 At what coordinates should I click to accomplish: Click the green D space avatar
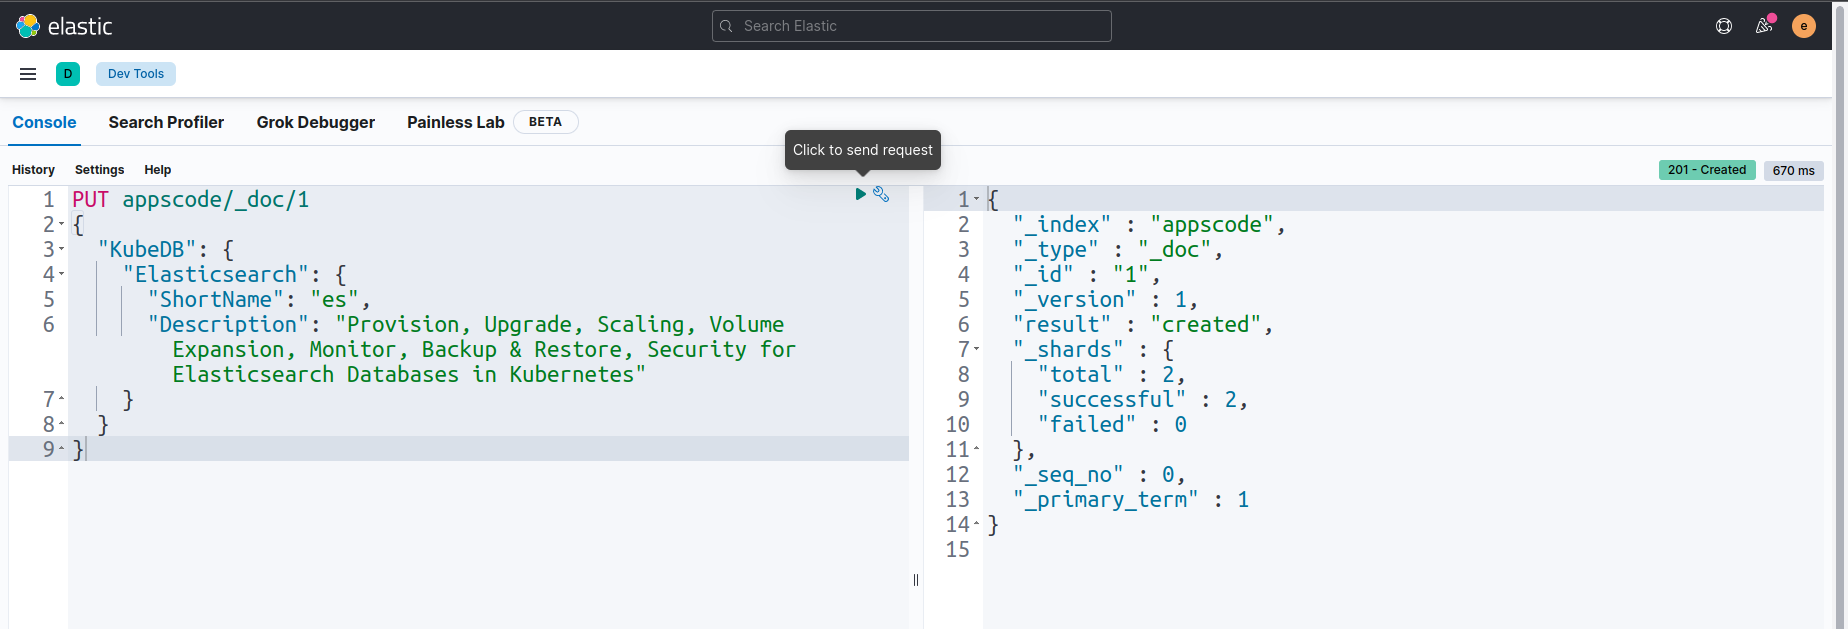click(68, 74)
